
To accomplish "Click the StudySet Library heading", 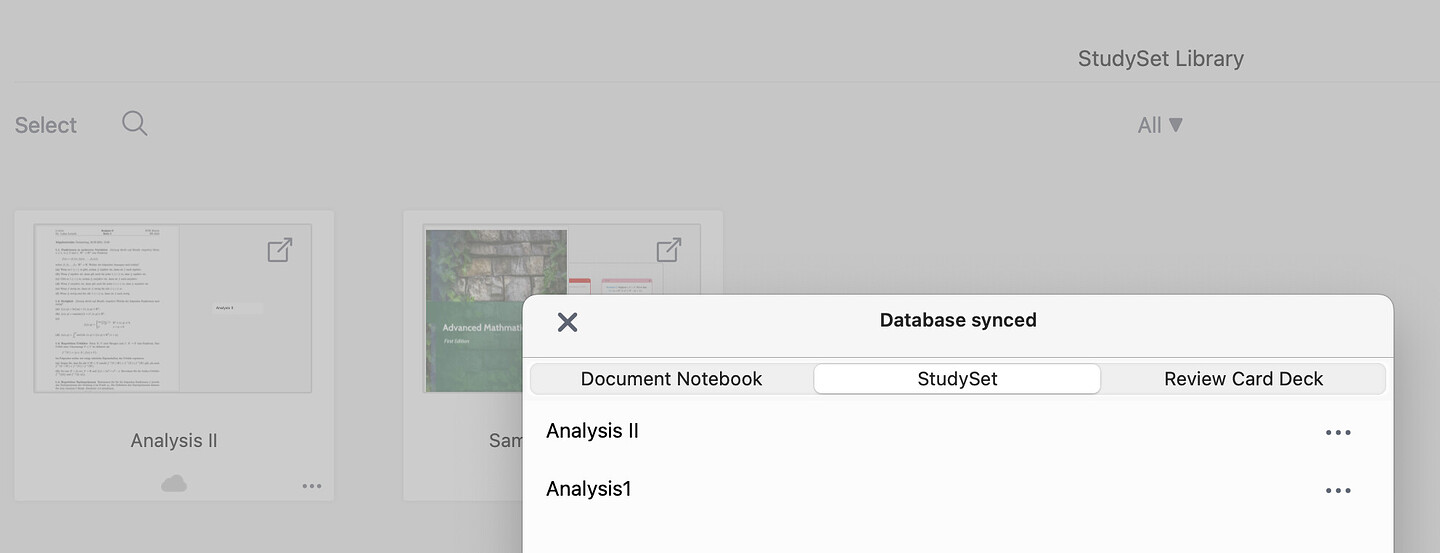I will [x=1161, y=59].
